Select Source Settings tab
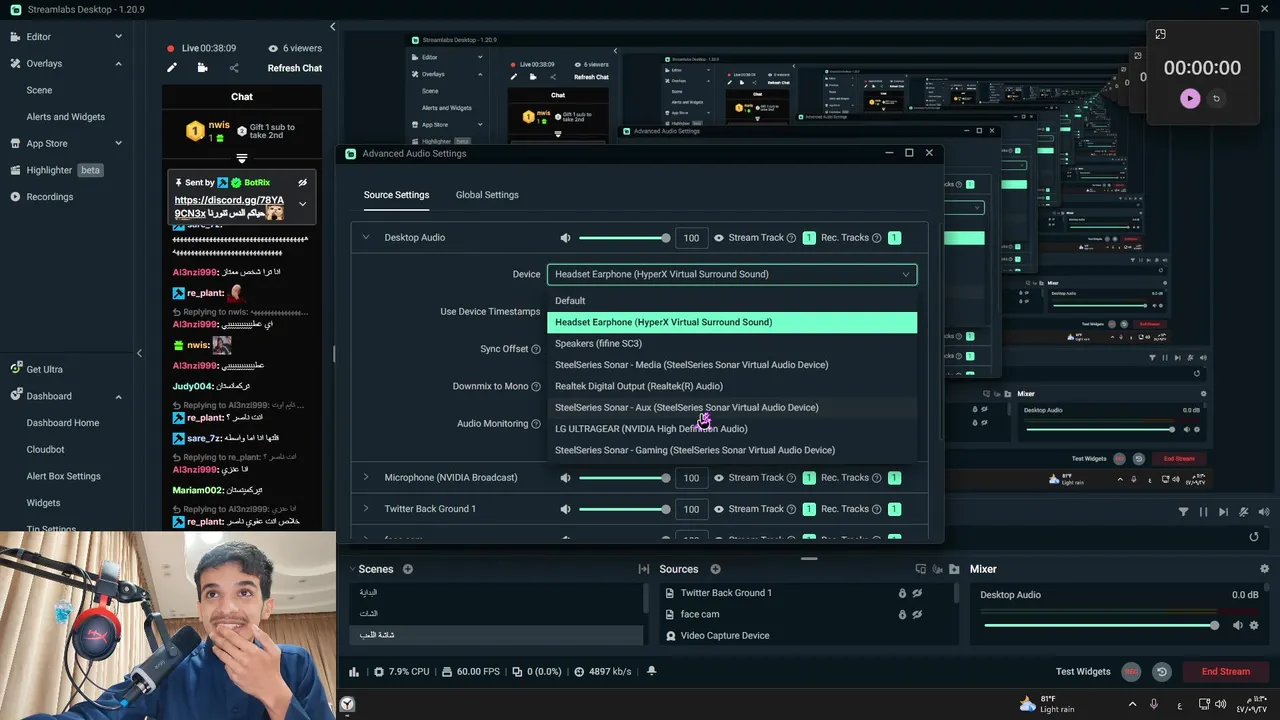 click(x=396, y=195)
